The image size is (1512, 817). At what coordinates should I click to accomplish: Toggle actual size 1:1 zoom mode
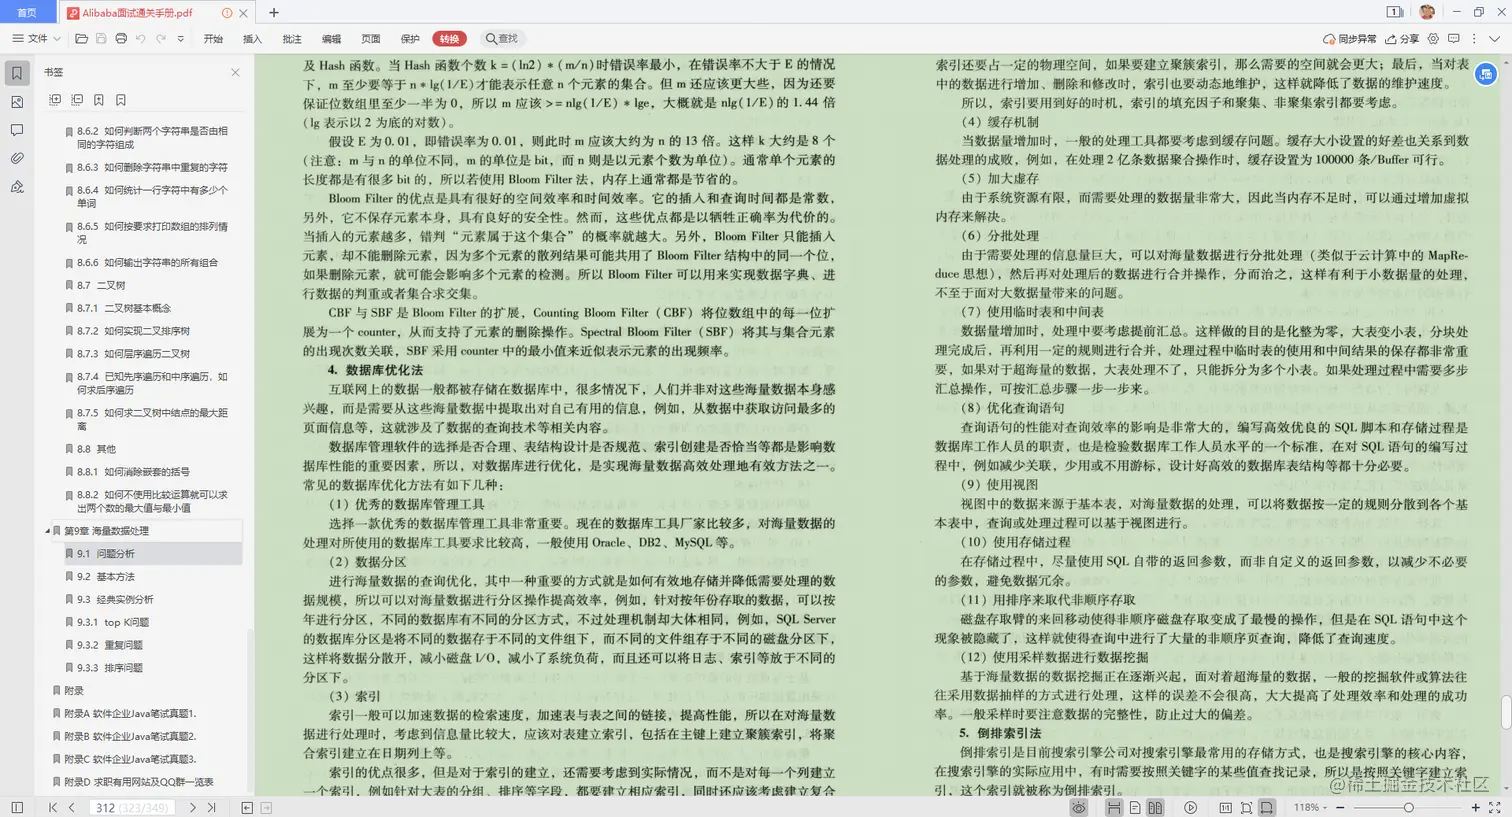coord(1227,807)
